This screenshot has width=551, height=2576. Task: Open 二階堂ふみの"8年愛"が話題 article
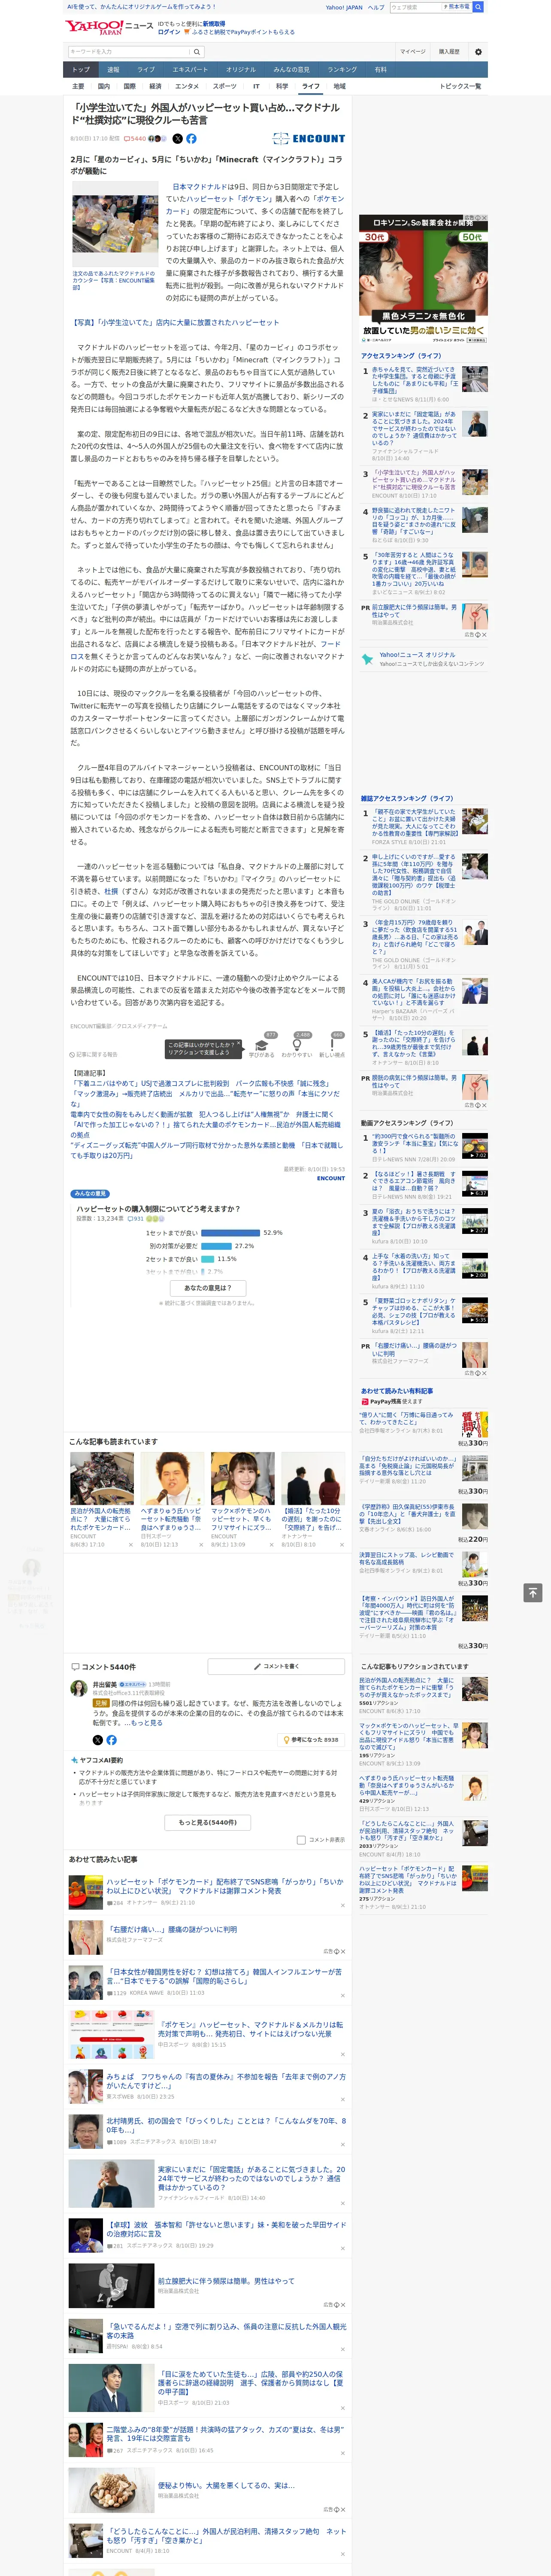pyautogui.click(x=225, y=2433)
